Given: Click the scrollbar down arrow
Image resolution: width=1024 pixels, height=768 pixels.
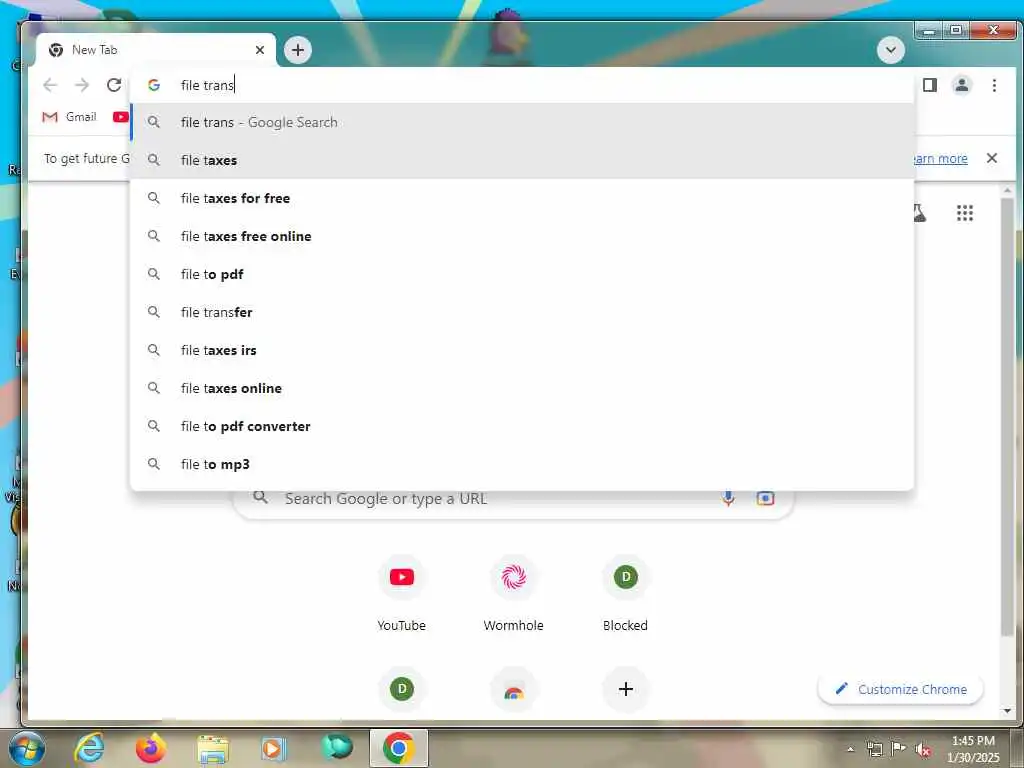Looking at the screenshot, I should point(1007,711).
